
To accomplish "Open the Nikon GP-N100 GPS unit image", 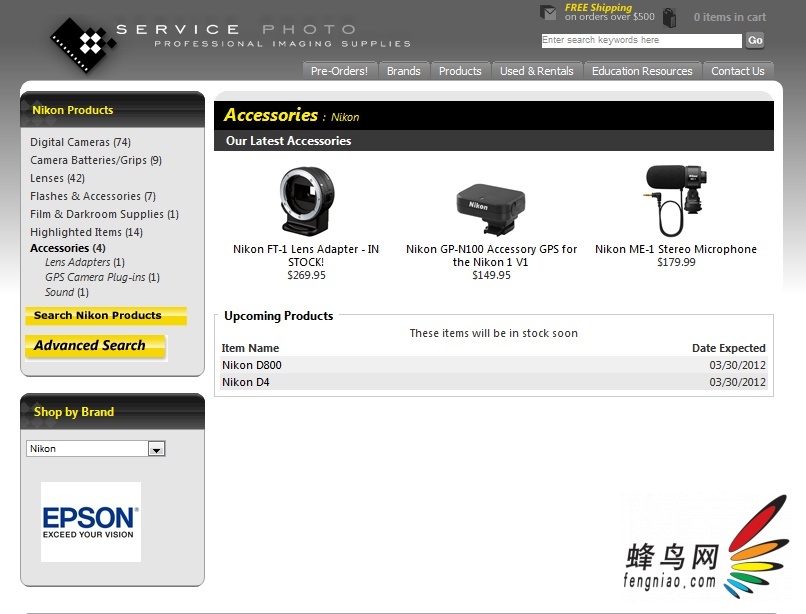I will point(491,208).
